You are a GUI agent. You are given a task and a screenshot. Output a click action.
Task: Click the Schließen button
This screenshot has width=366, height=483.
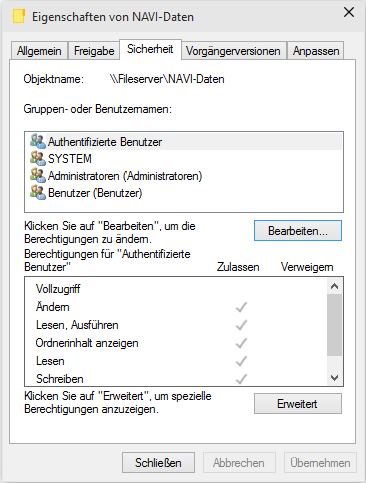point(158,463)
